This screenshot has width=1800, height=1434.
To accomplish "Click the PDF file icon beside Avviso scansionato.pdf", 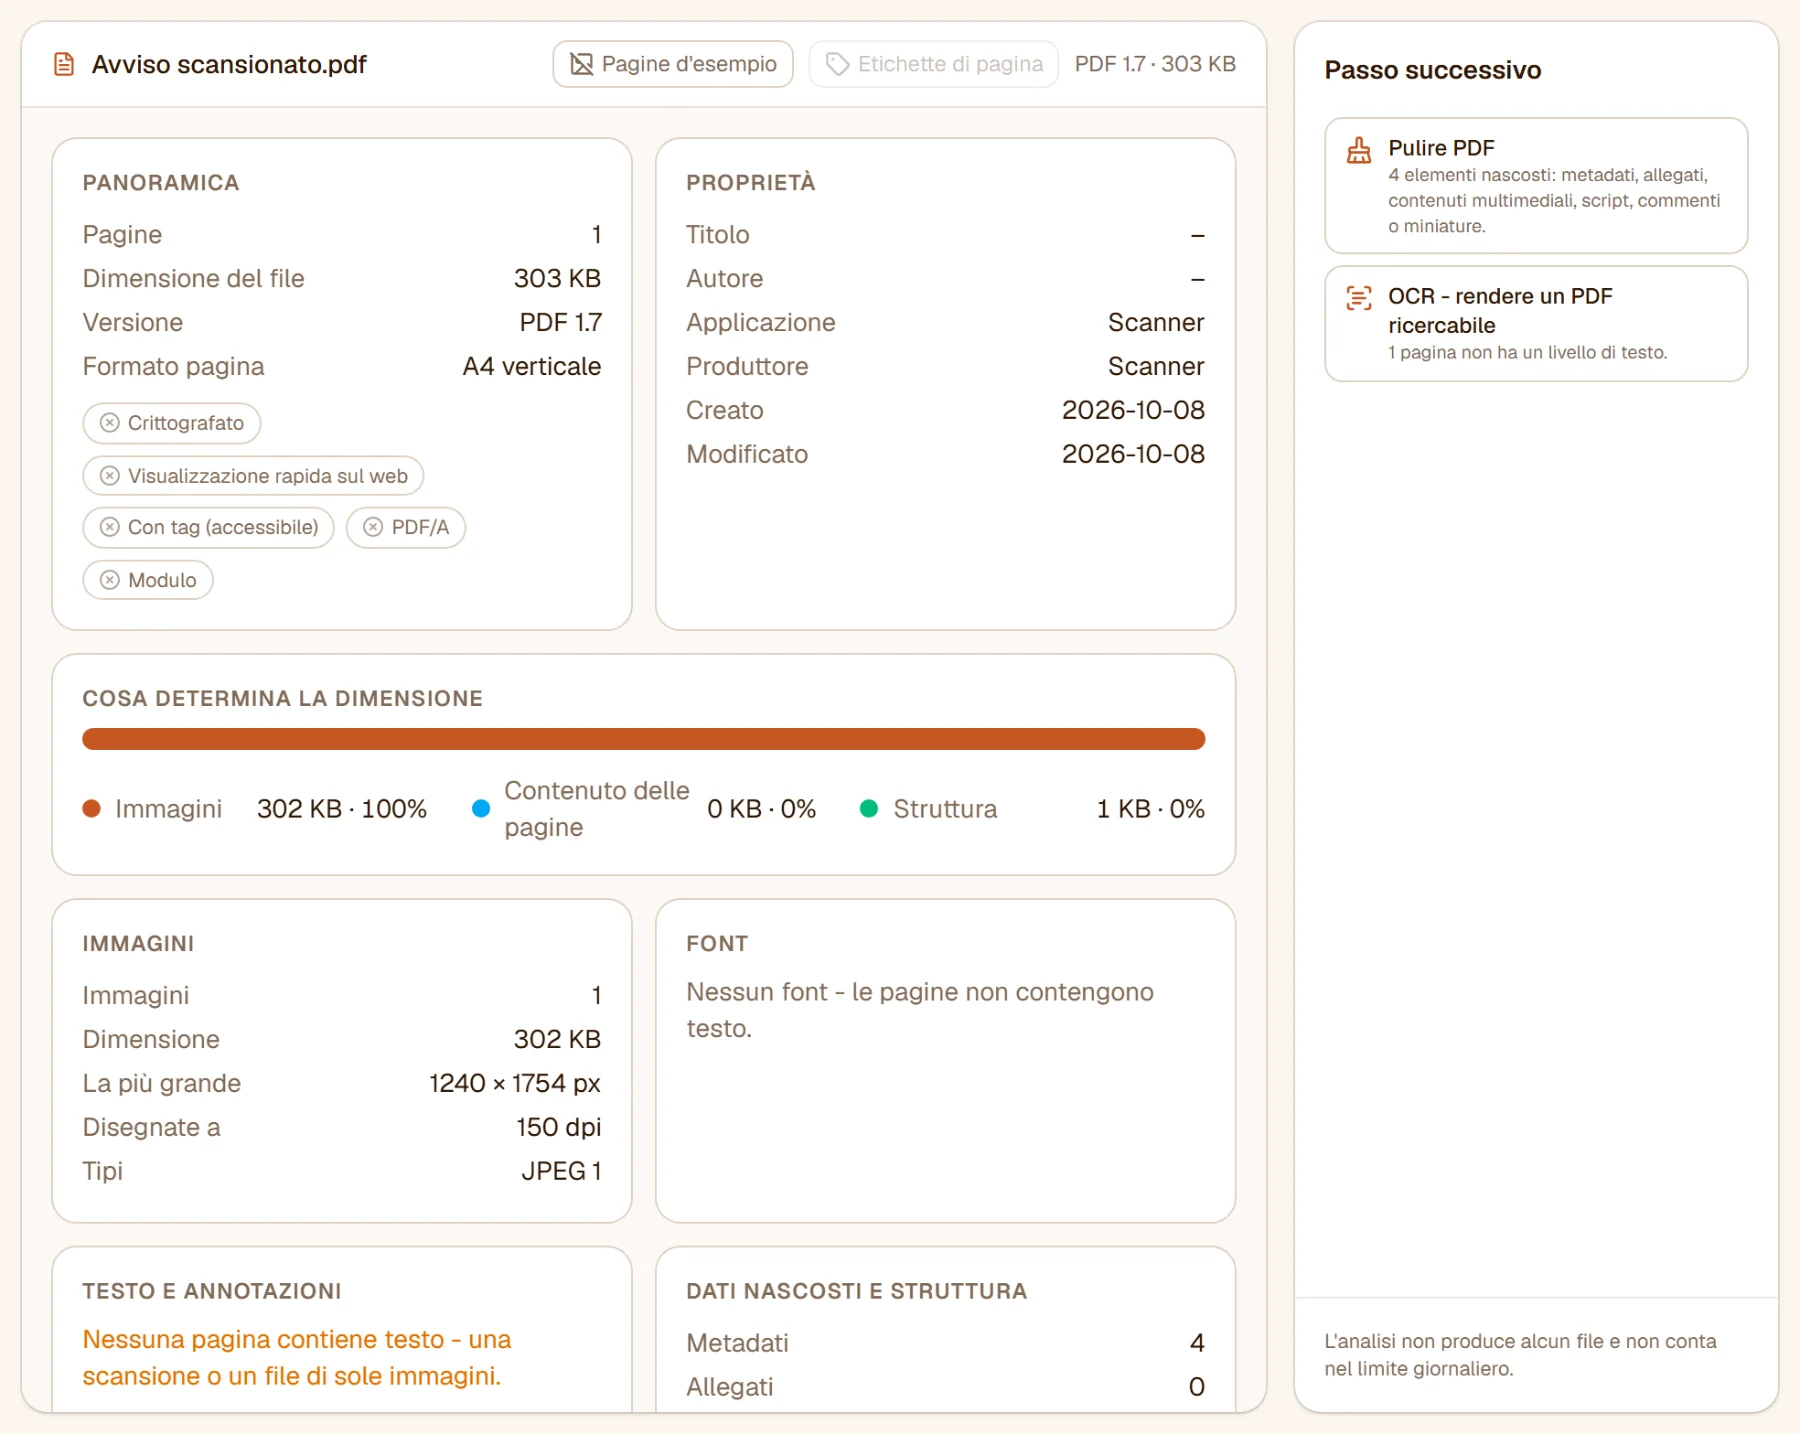I will pos(64,65).
